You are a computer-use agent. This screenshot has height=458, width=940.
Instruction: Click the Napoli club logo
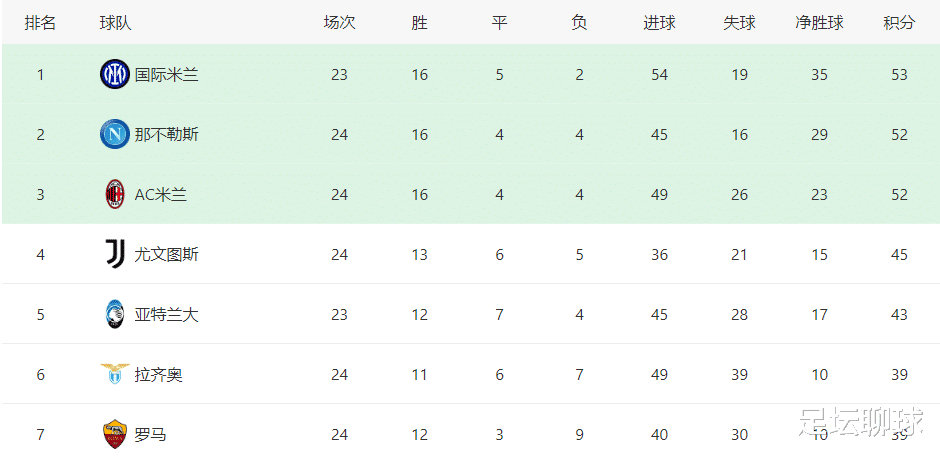(115, 134)
